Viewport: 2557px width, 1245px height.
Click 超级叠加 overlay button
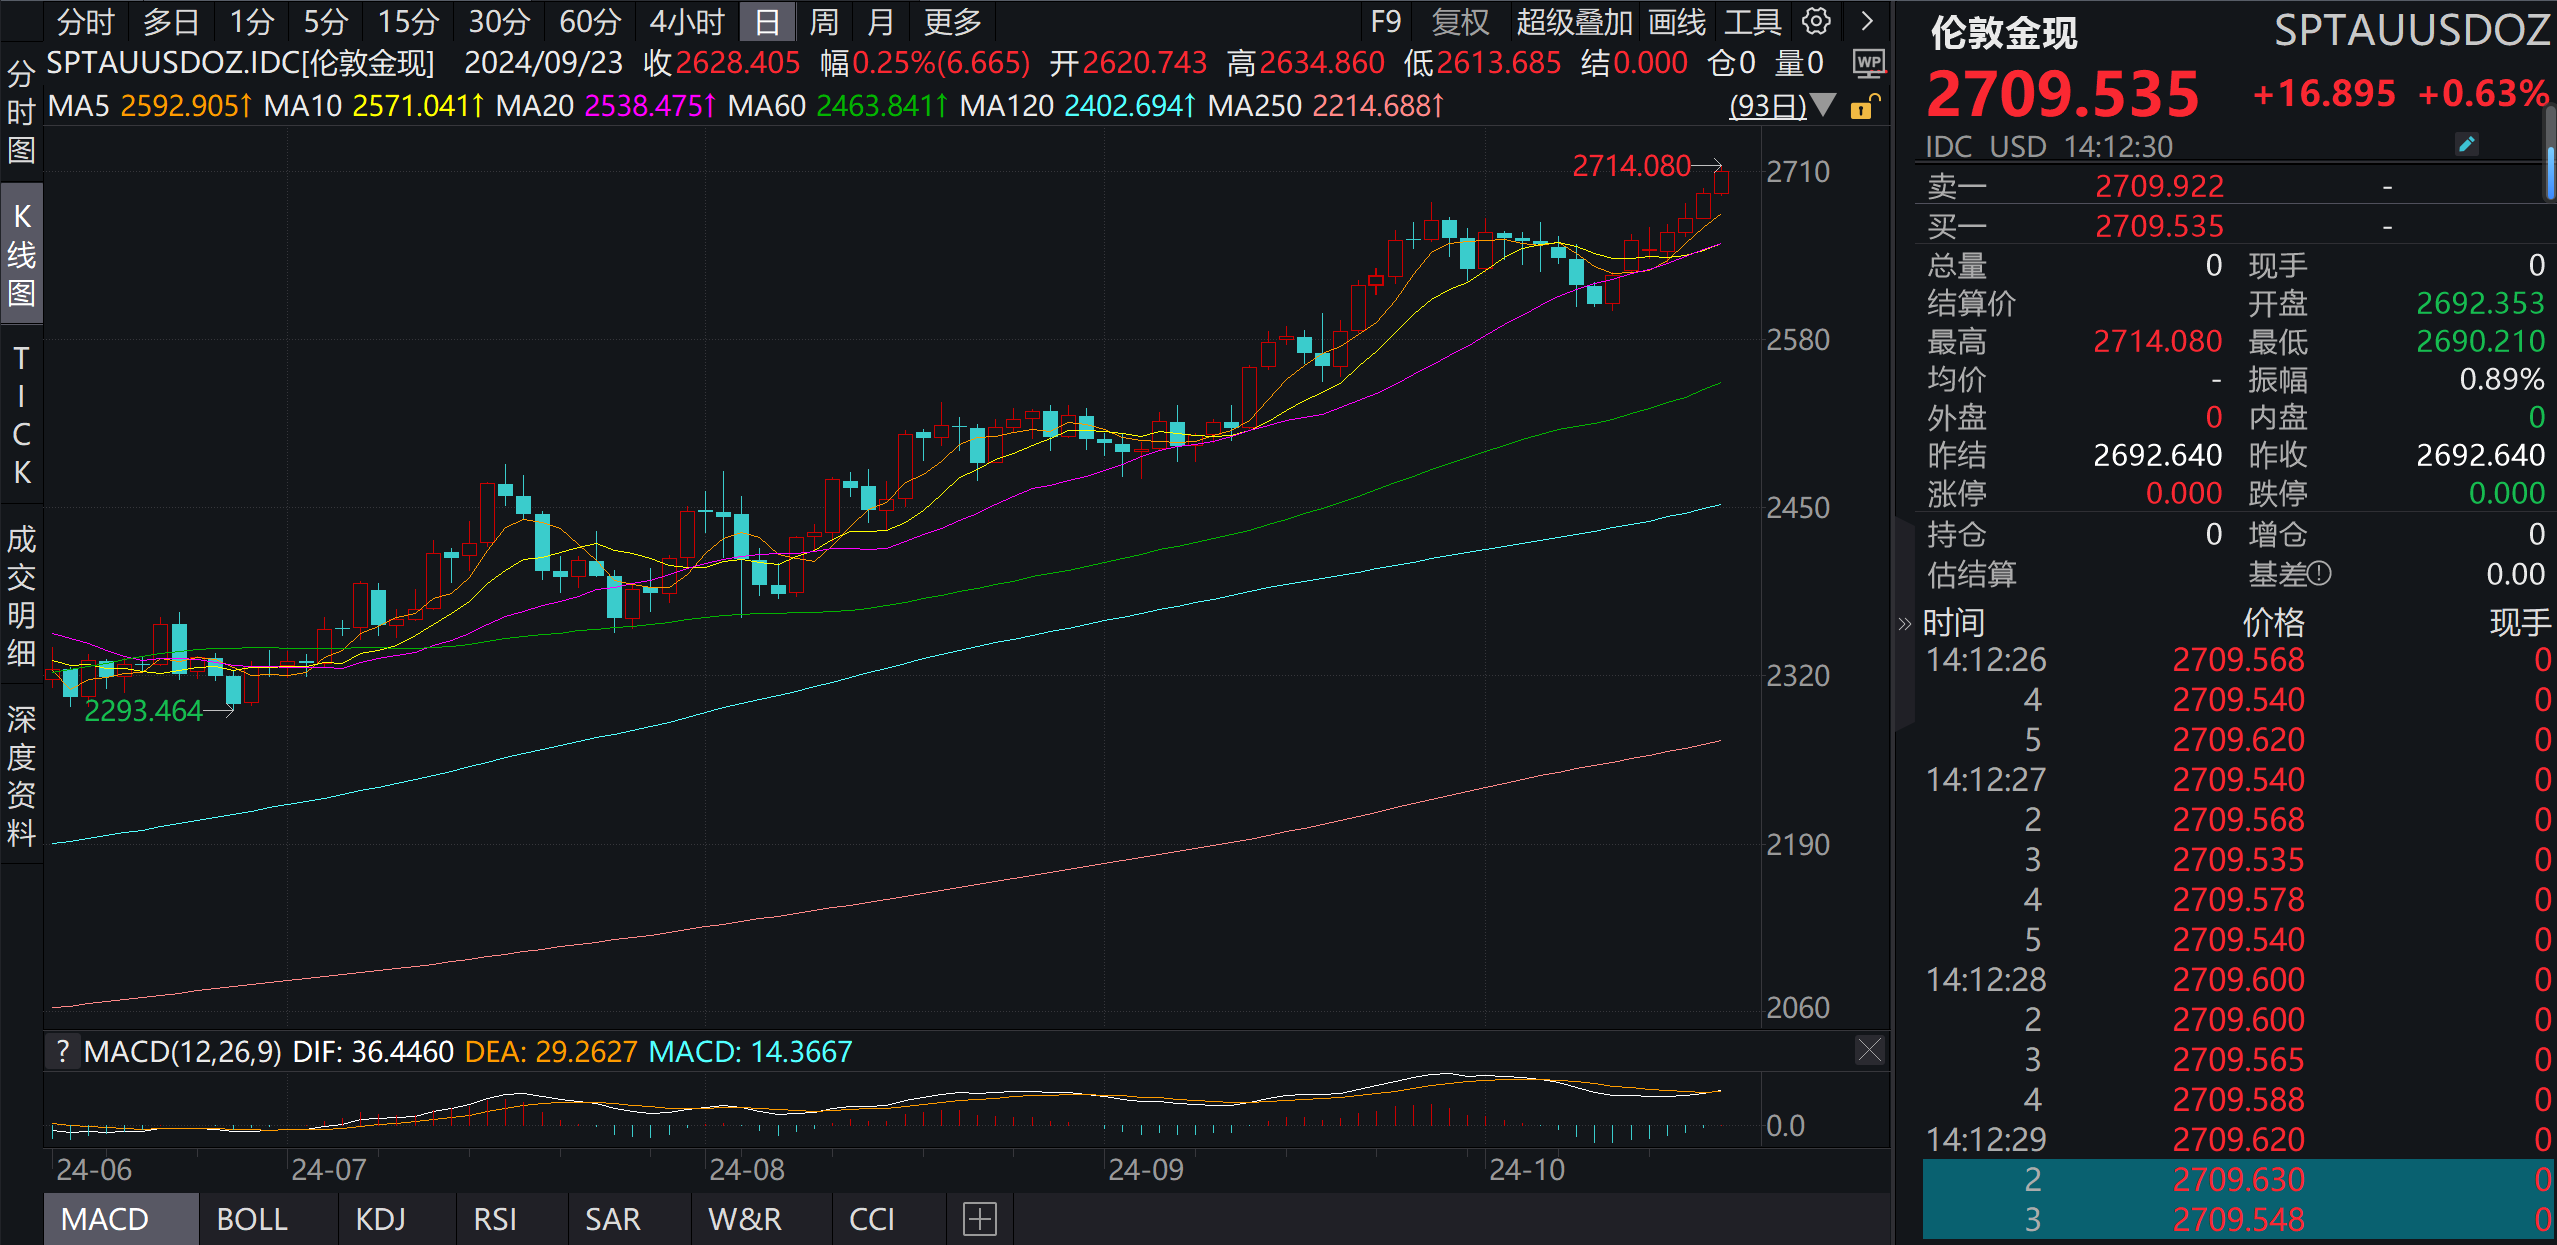[1574, 21]
